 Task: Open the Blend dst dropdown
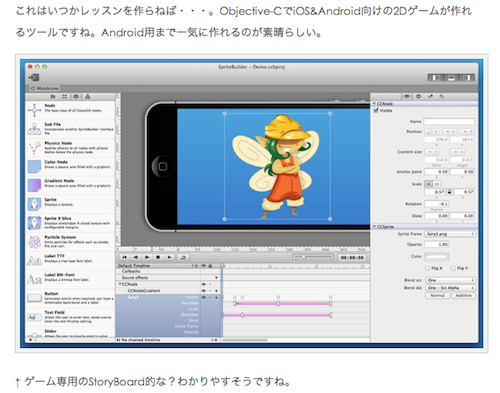450,287
